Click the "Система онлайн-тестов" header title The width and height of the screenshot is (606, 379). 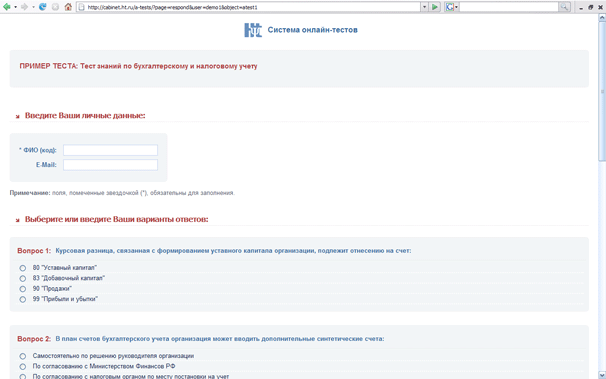point(312,30)
